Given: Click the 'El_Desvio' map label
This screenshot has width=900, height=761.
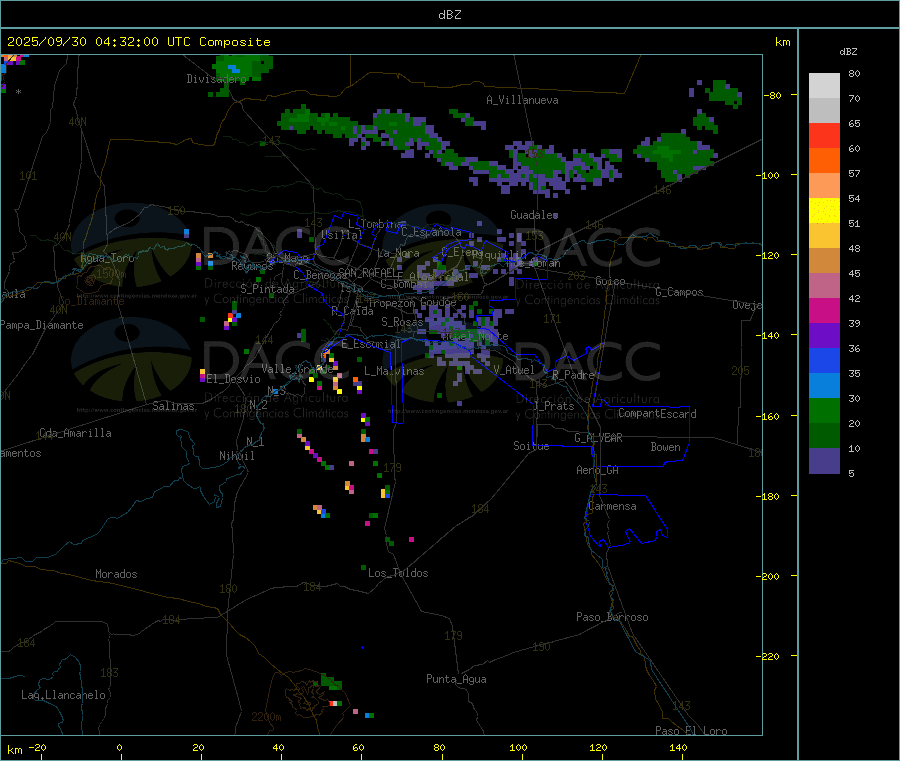Looking at the screenshot, I should [x=233, y=379].
